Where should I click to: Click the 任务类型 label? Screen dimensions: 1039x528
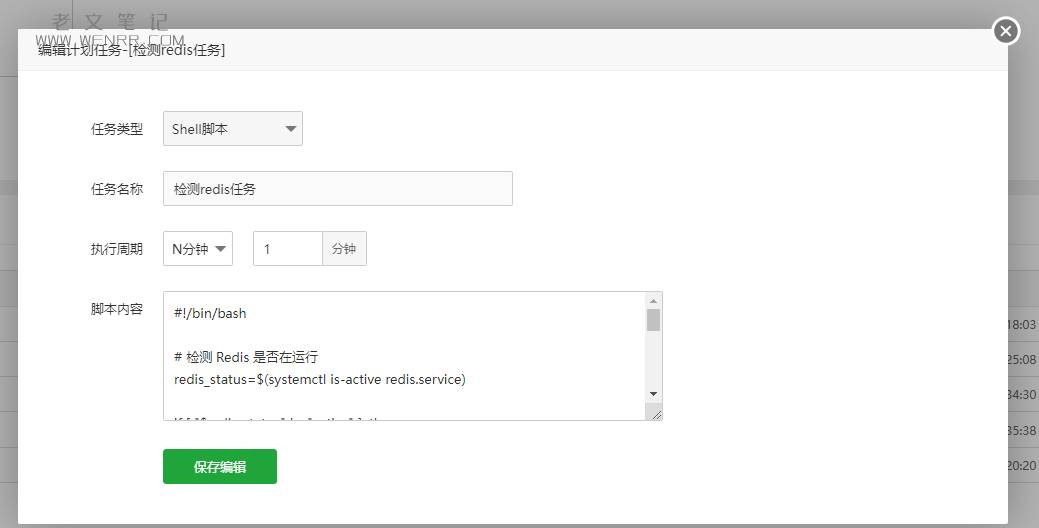point(117,129)
